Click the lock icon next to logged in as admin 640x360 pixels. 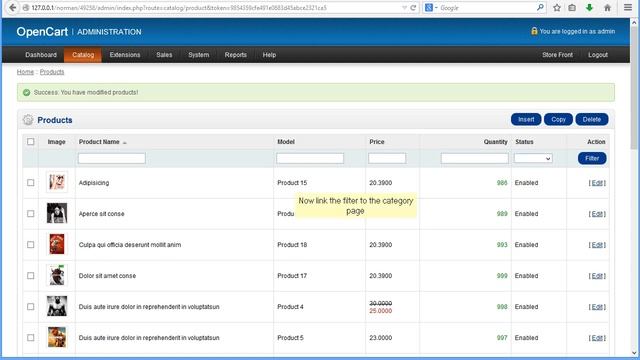[x=534, y=31]
